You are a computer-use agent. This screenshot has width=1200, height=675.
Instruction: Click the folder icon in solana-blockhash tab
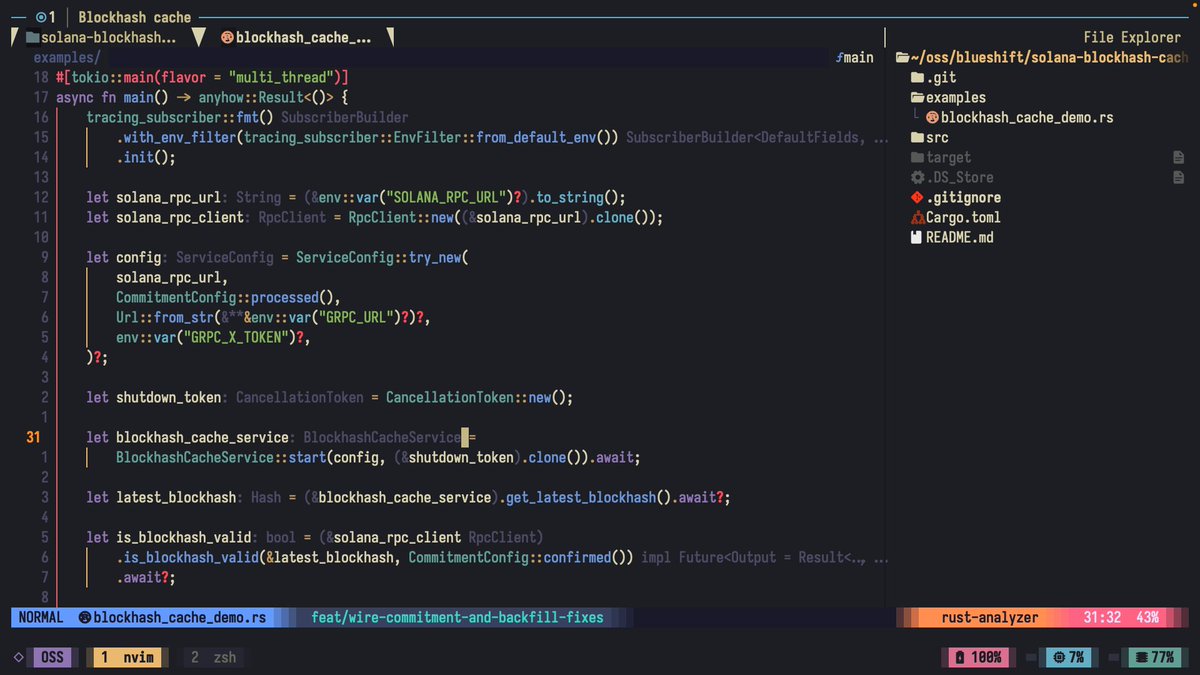[32, 37]
